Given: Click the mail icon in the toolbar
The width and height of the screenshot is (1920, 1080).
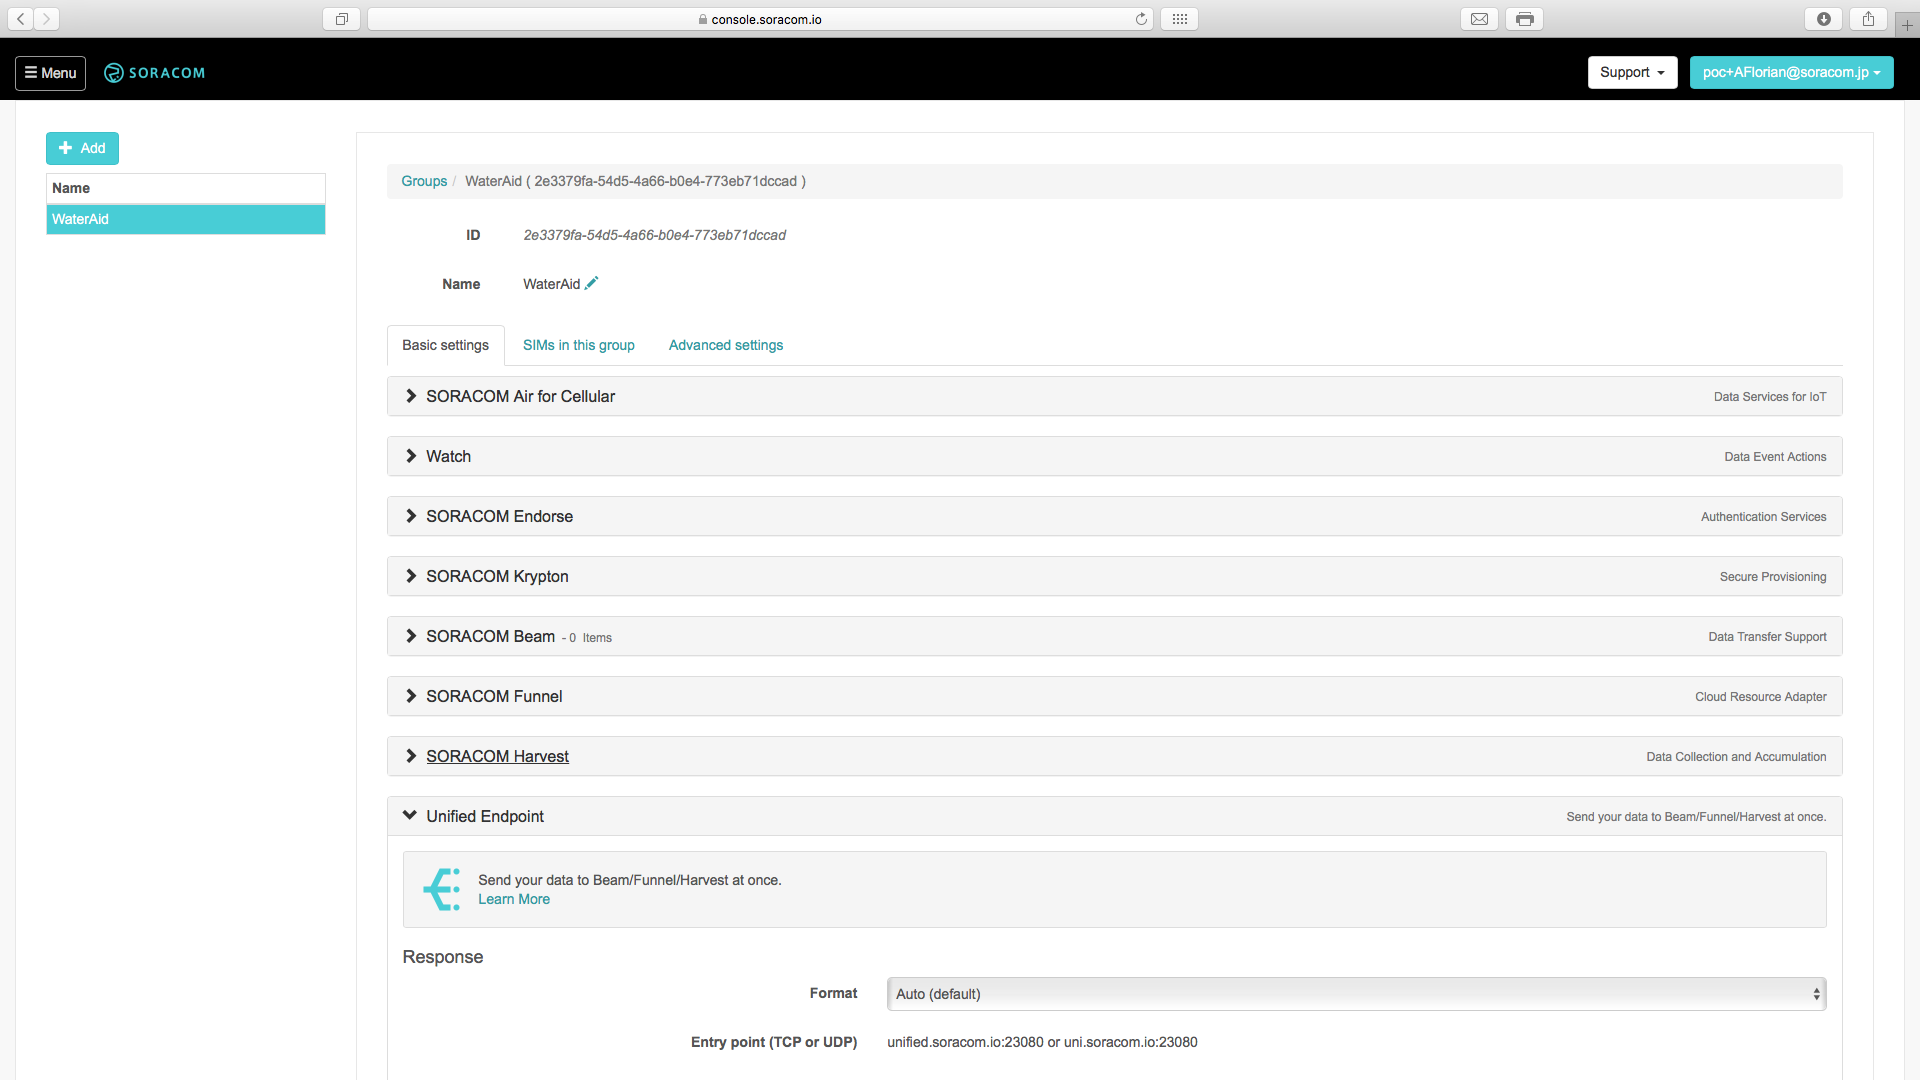Looking at the screenshot, I should point(1479,19).
